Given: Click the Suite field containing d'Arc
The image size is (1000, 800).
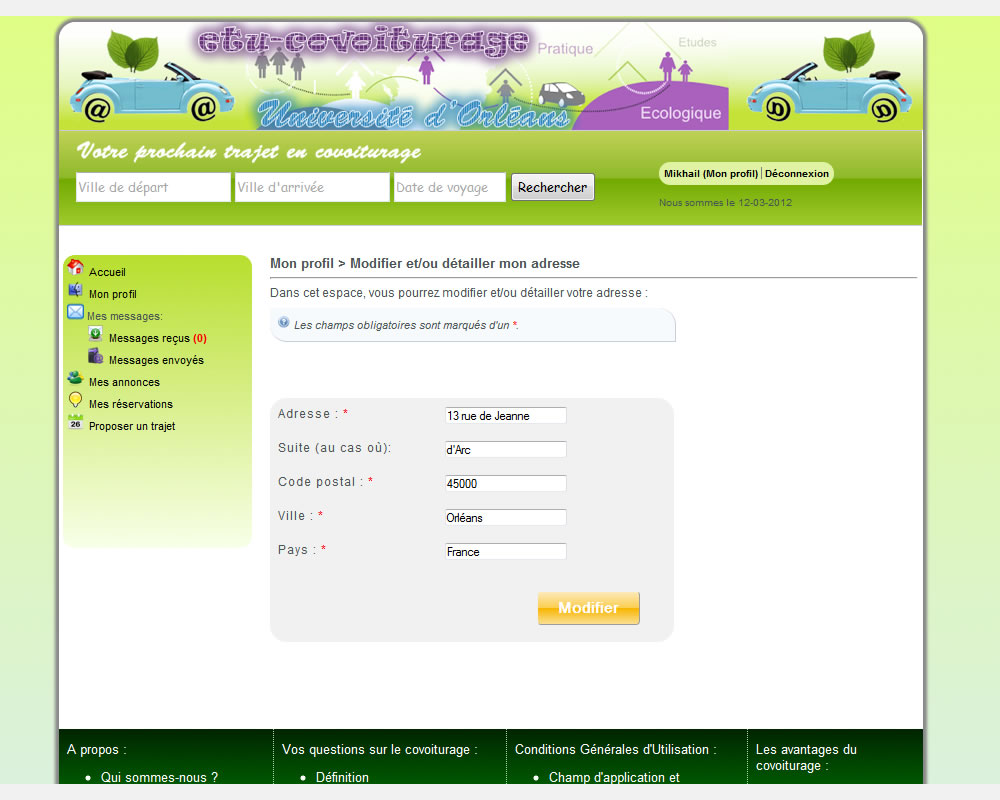Looking at the screenshot, I should pyautogui.click(x=505, y=449).
